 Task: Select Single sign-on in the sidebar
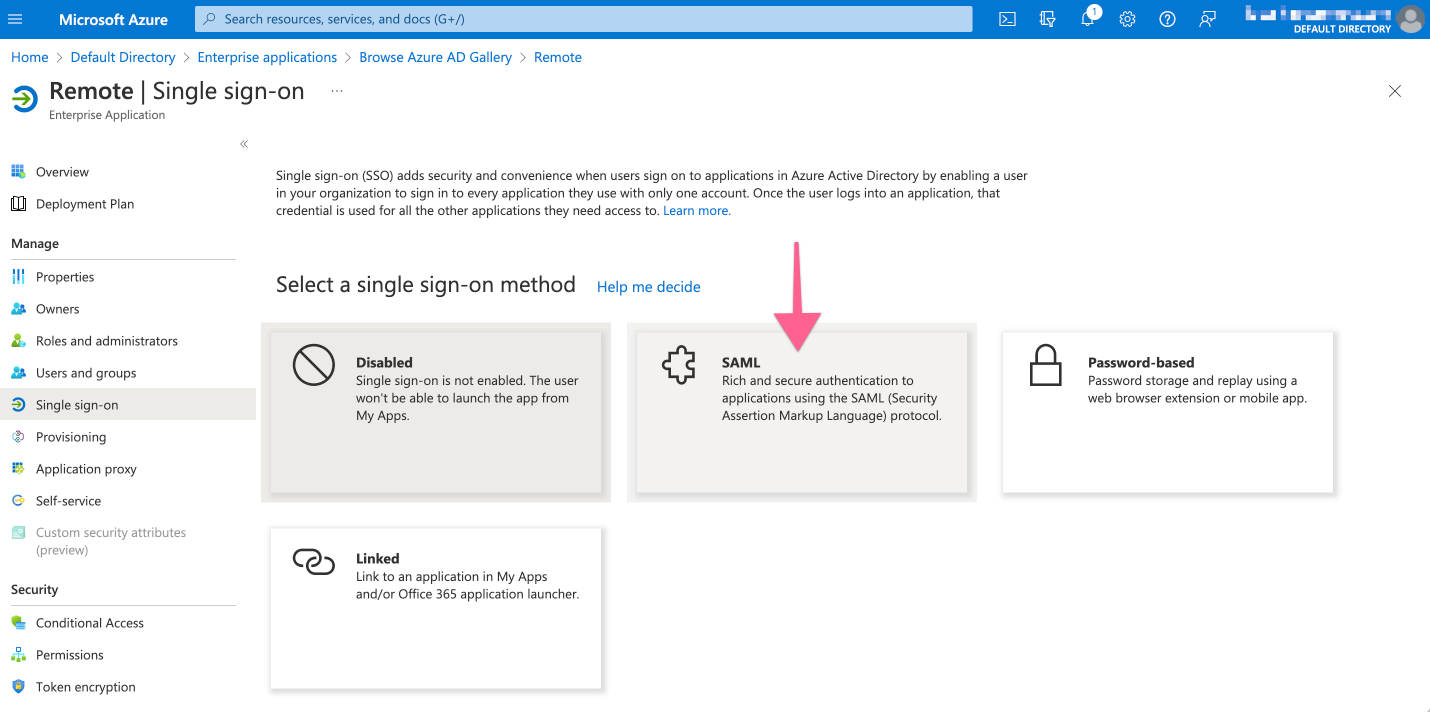pos(78,404)
